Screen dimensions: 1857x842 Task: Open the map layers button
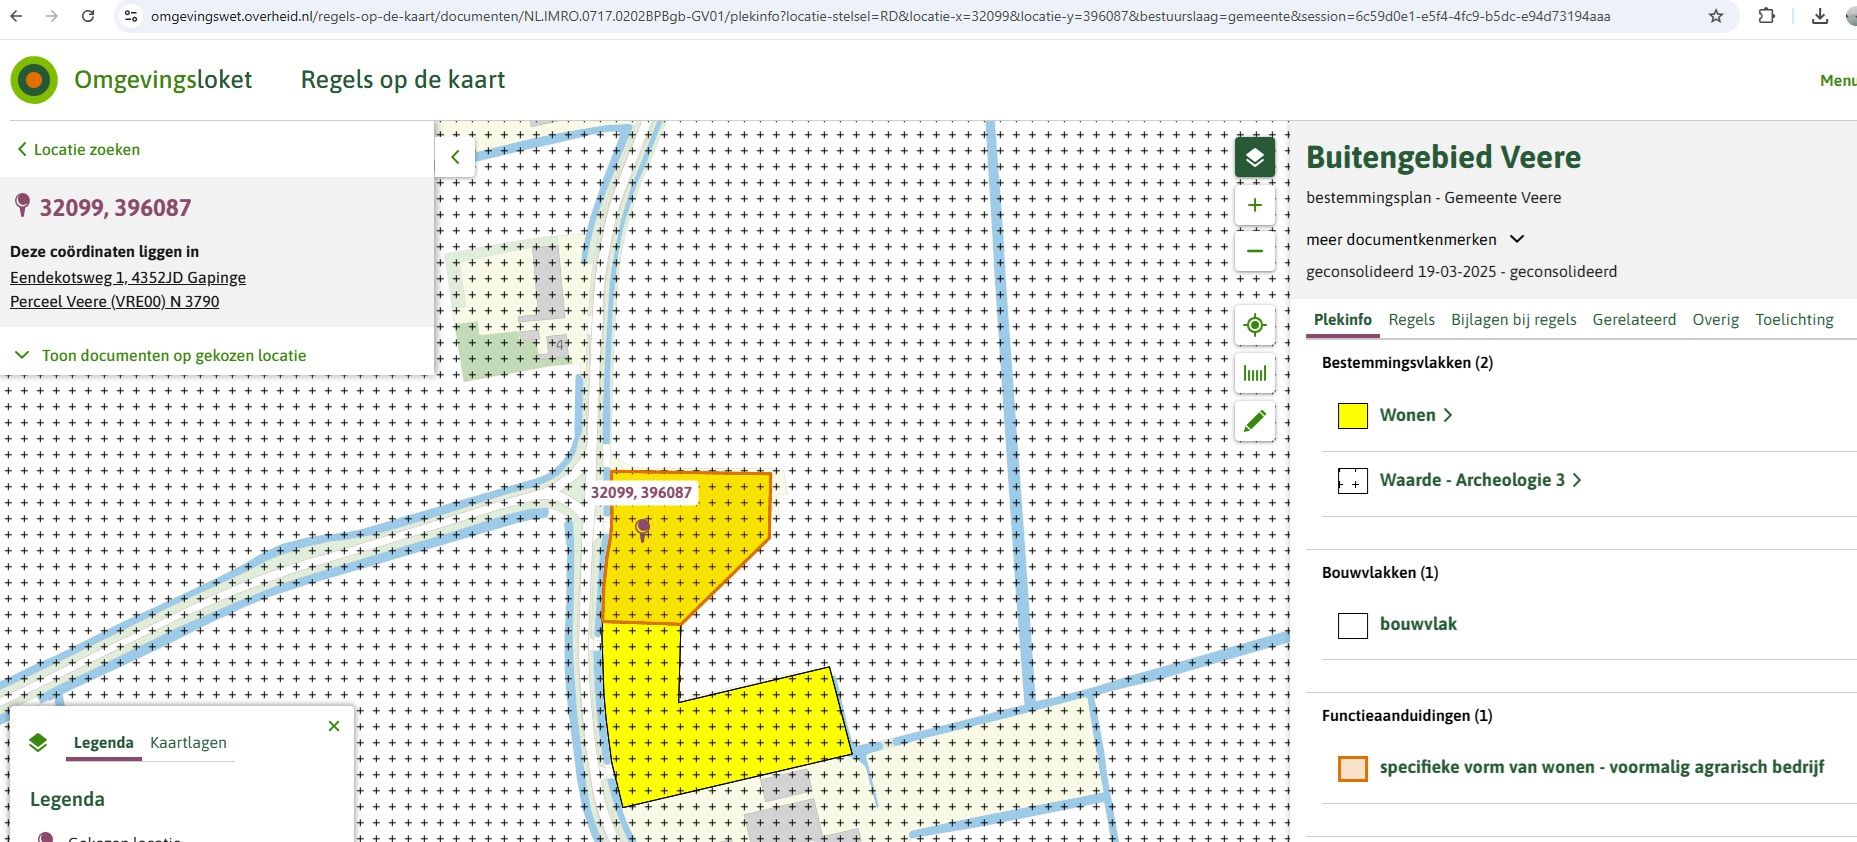click(1255, 157)
